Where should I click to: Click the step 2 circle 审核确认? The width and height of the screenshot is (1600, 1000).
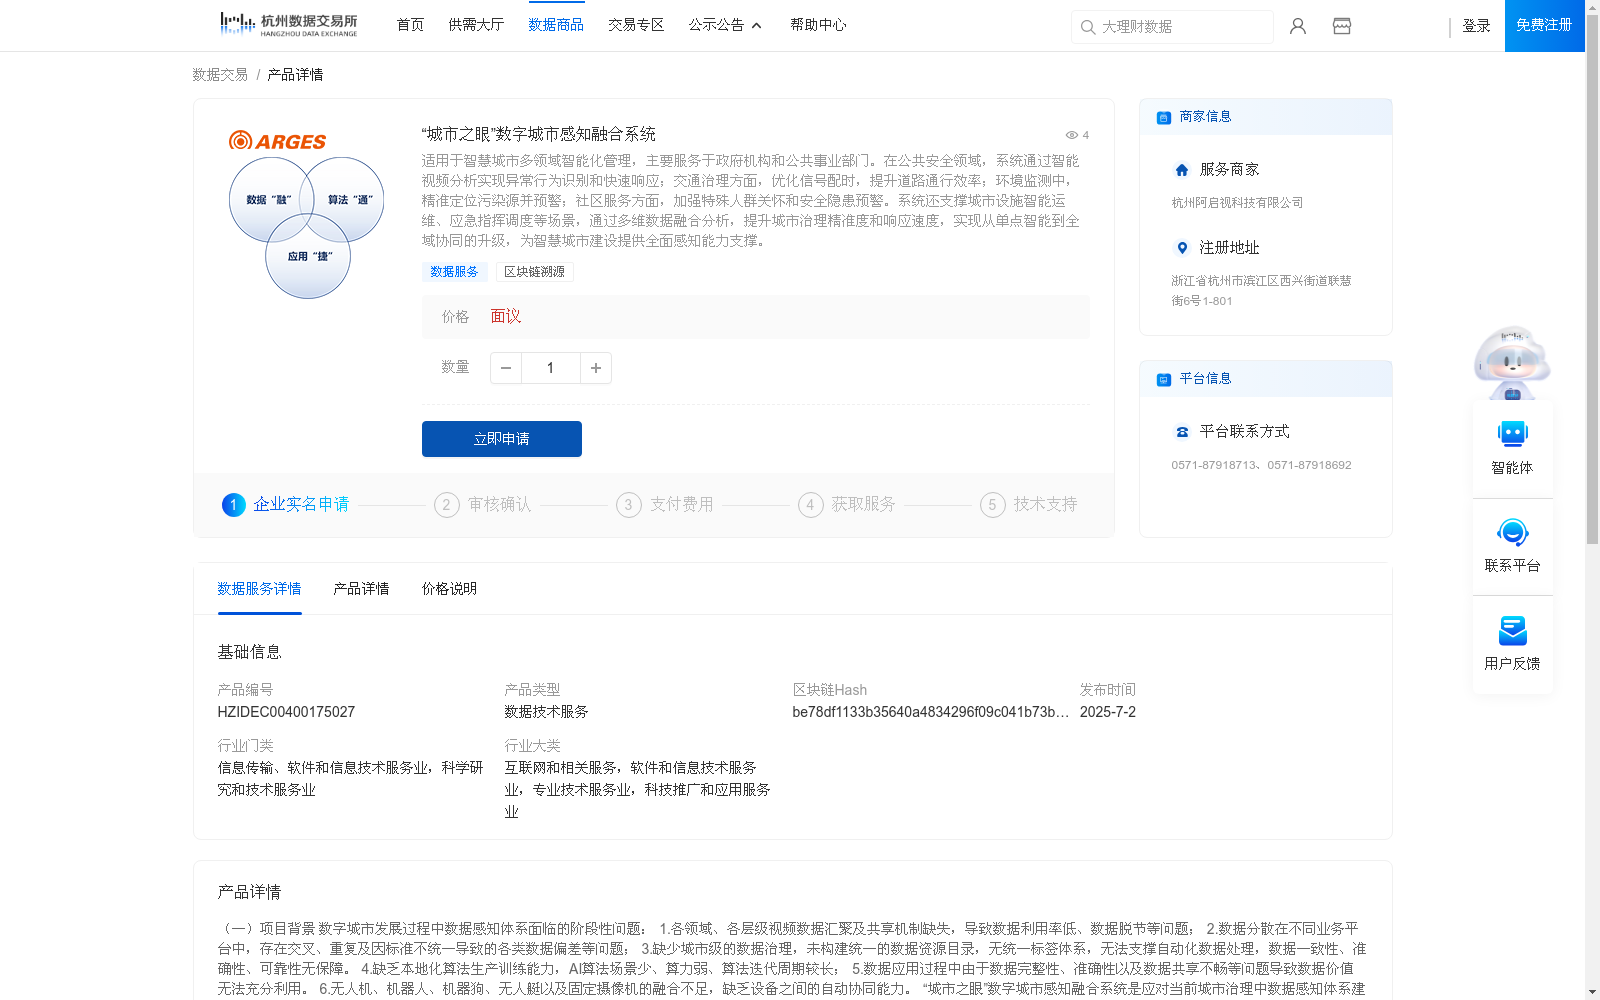(x=447, y=505)
